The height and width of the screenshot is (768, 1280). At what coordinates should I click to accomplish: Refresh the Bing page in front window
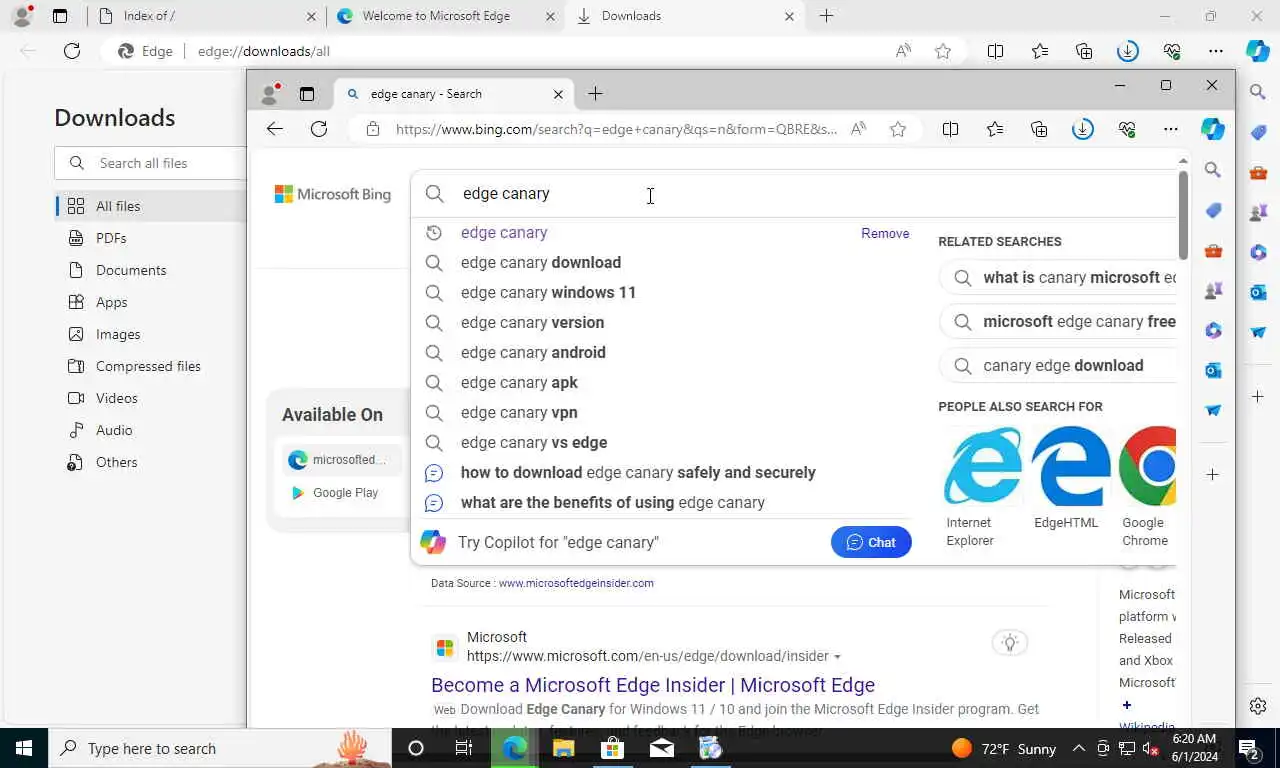319,129
